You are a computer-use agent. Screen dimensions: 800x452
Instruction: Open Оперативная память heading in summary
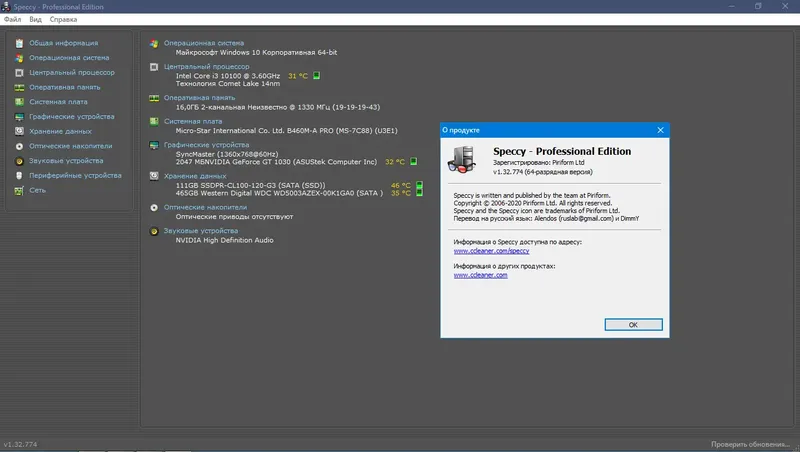coord(199,98)
